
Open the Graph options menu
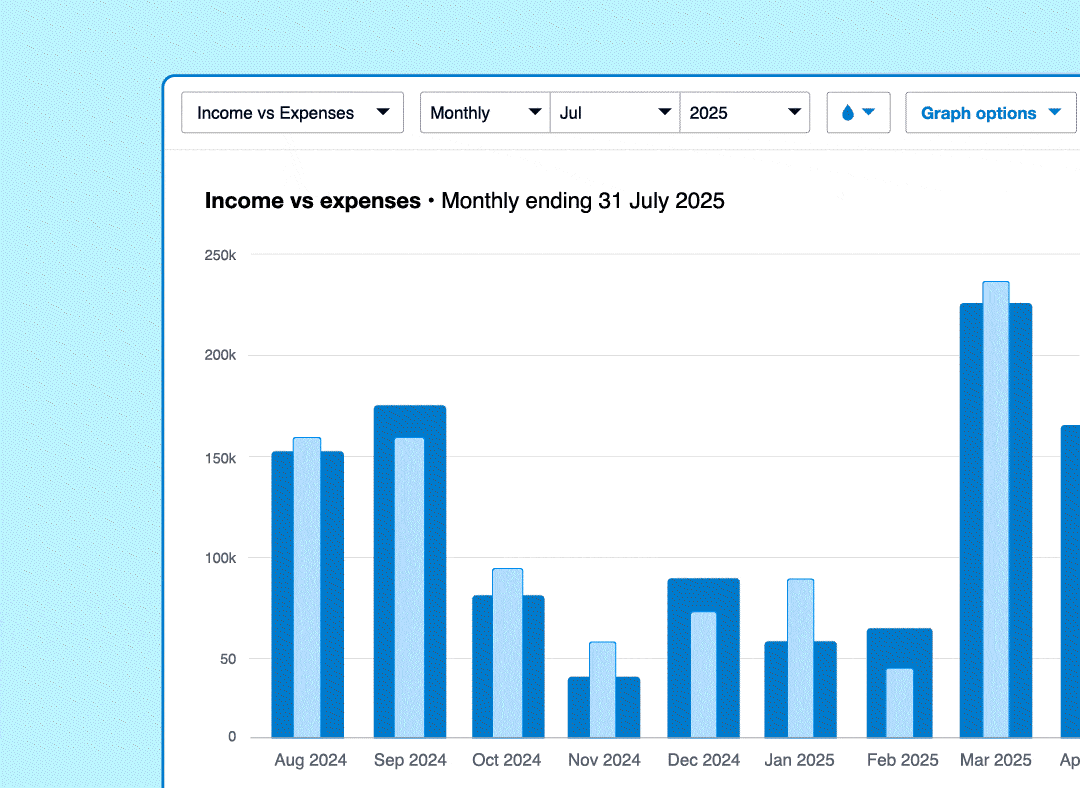coord(990,112)
